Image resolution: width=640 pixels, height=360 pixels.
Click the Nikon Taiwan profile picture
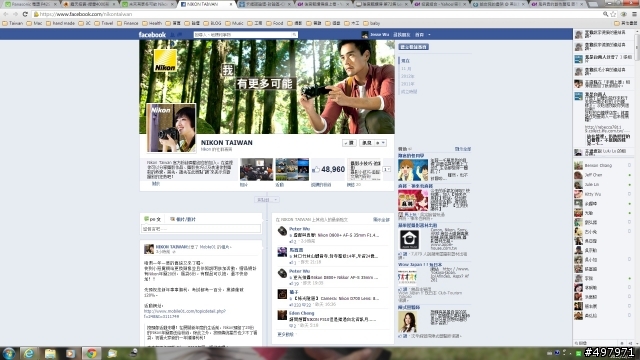171,128
